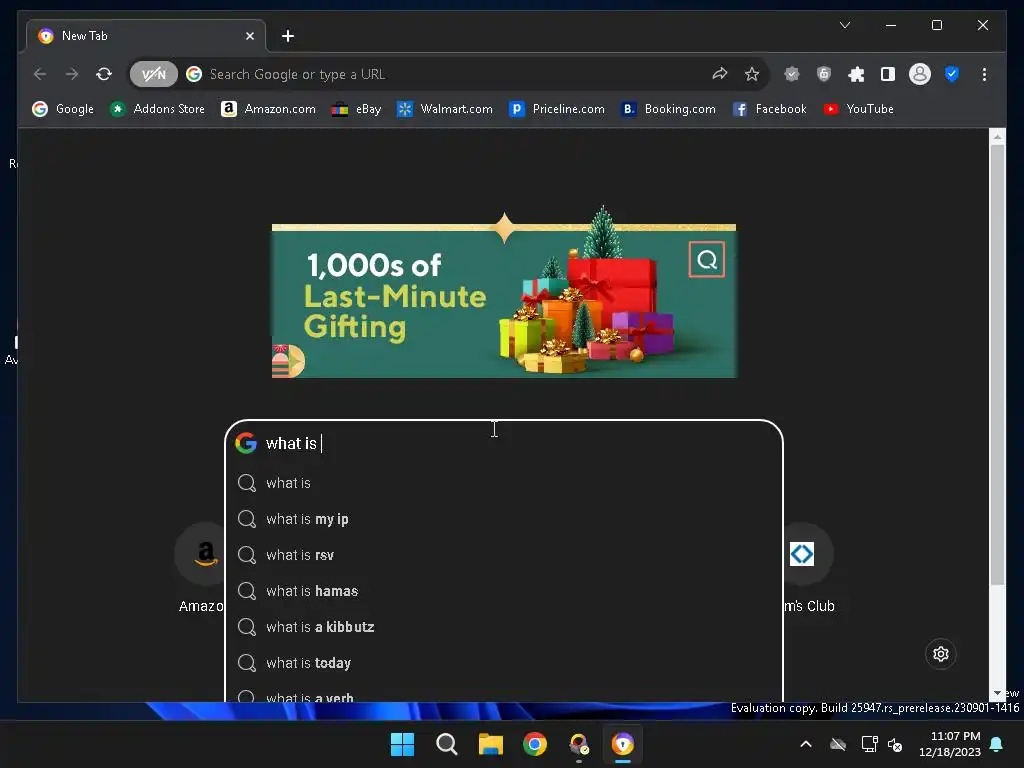Open a new tab with plus button
Screen dimensions: 1024x768
click(x=287, y=37)
